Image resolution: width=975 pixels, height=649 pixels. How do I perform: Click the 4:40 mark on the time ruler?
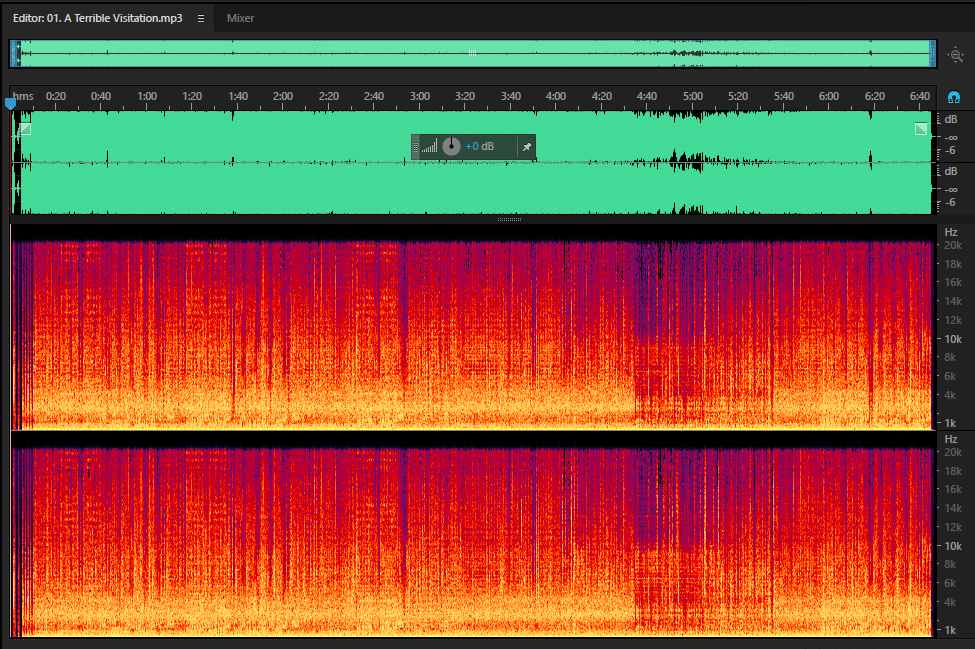click(647, 96)
